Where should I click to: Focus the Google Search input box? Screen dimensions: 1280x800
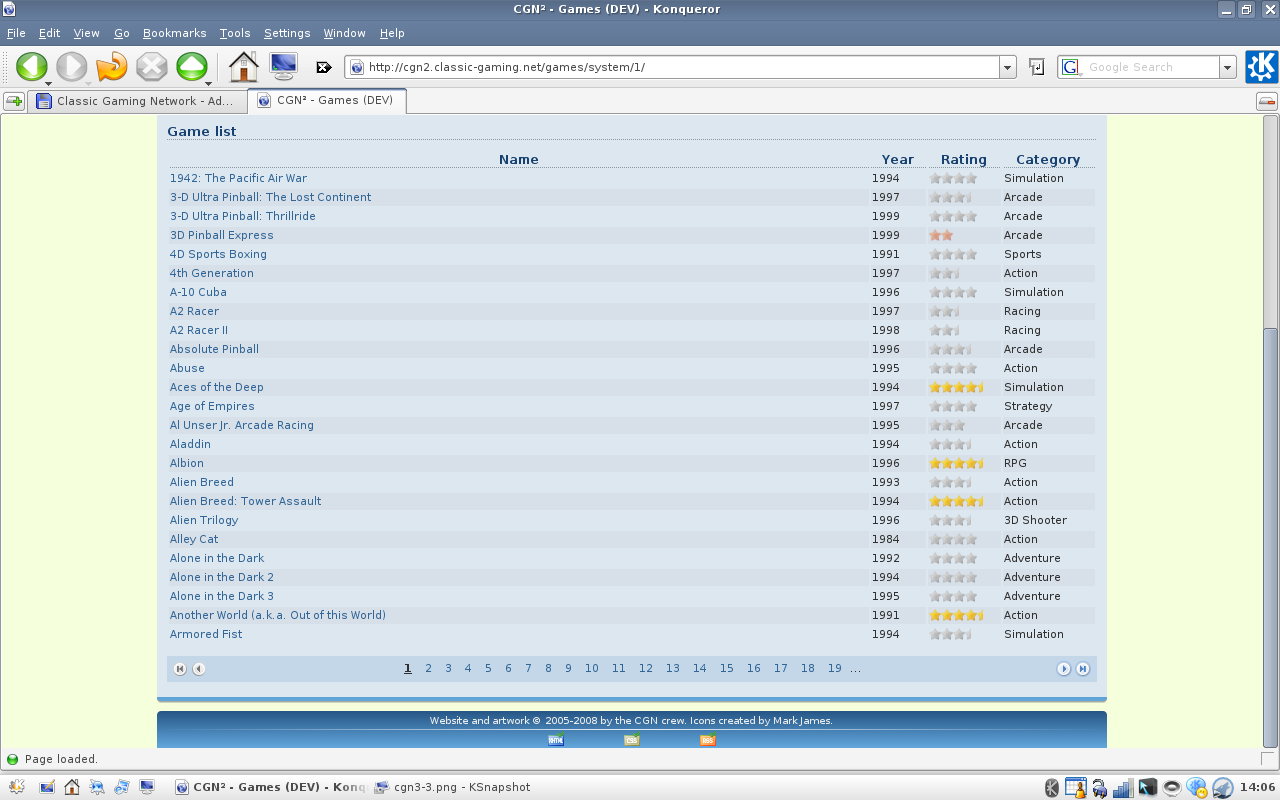1152,67
